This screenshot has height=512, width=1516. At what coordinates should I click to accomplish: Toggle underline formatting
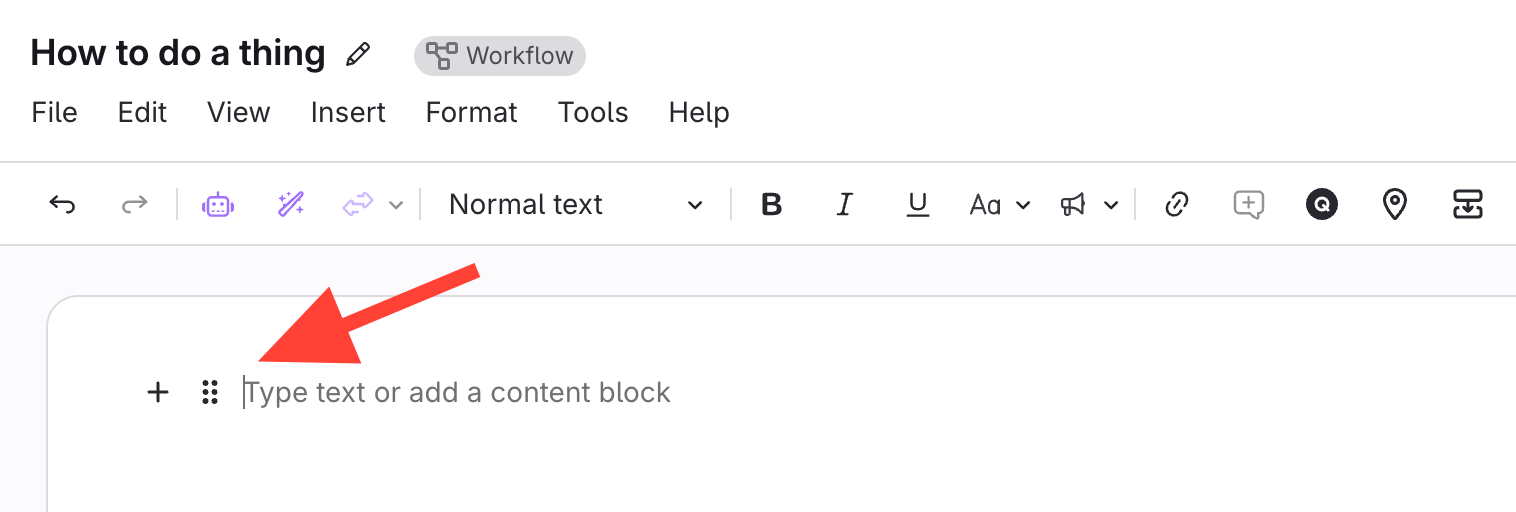(917, 205)
